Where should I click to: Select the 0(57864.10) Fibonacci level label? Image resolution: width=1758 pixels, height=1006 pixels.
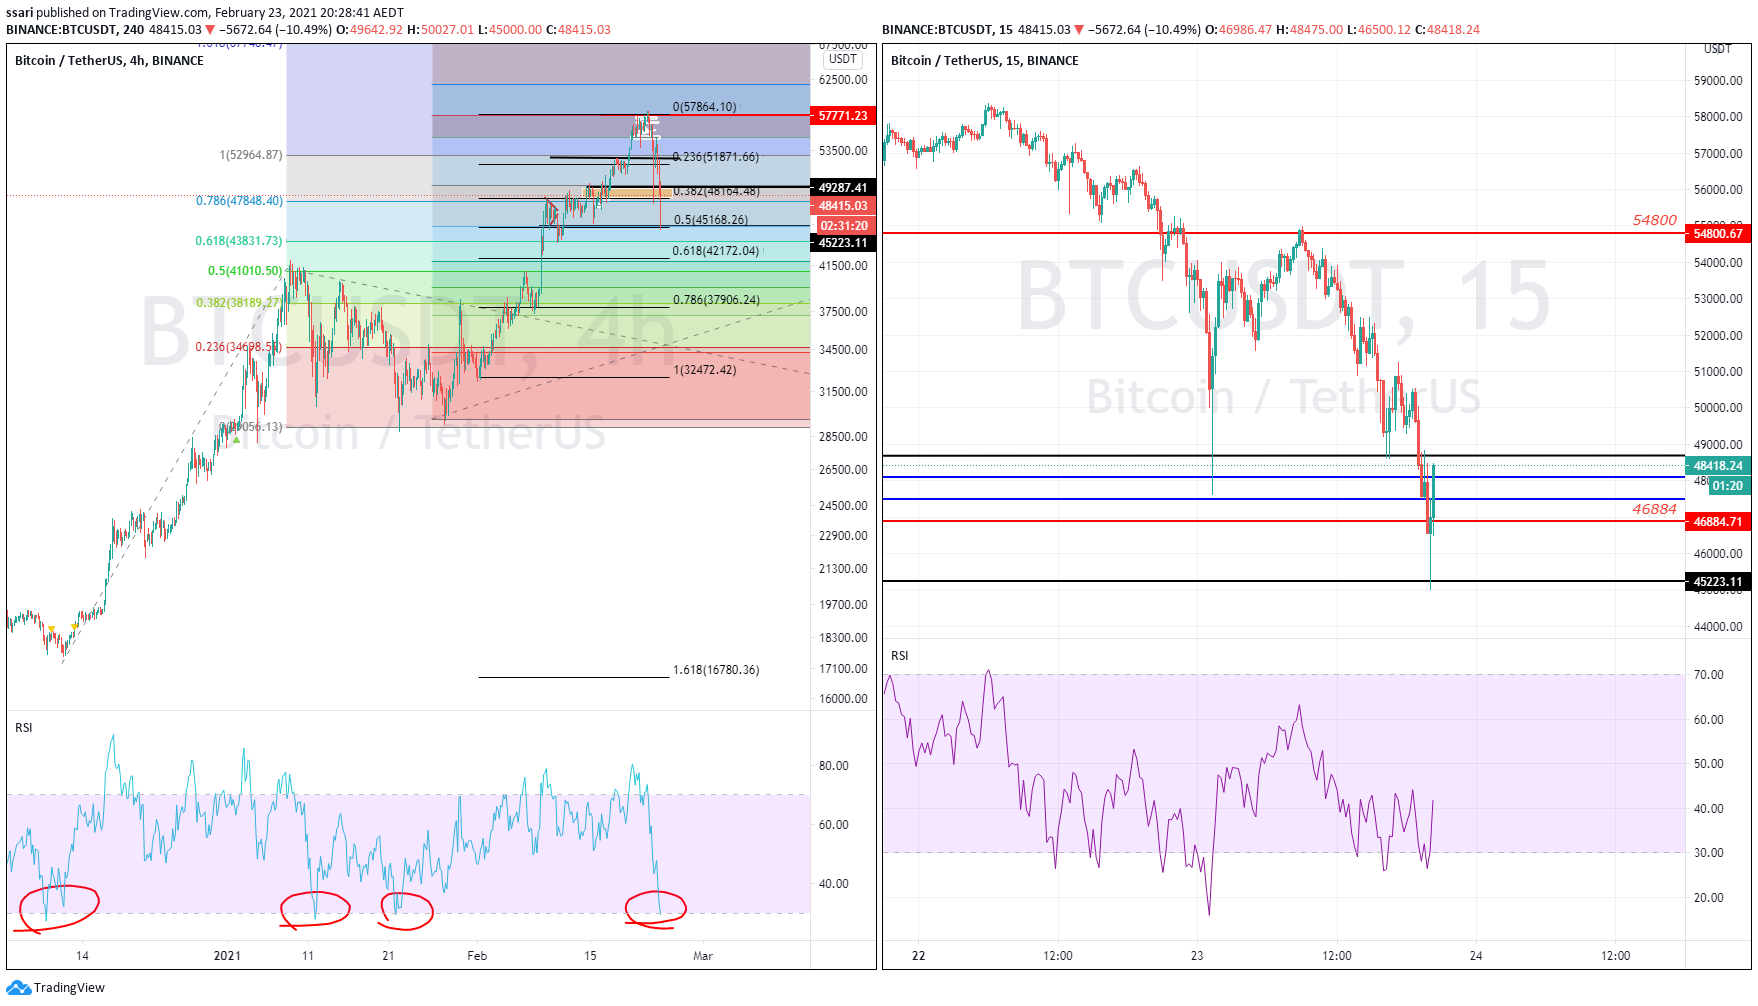click(x=704, y=107)
